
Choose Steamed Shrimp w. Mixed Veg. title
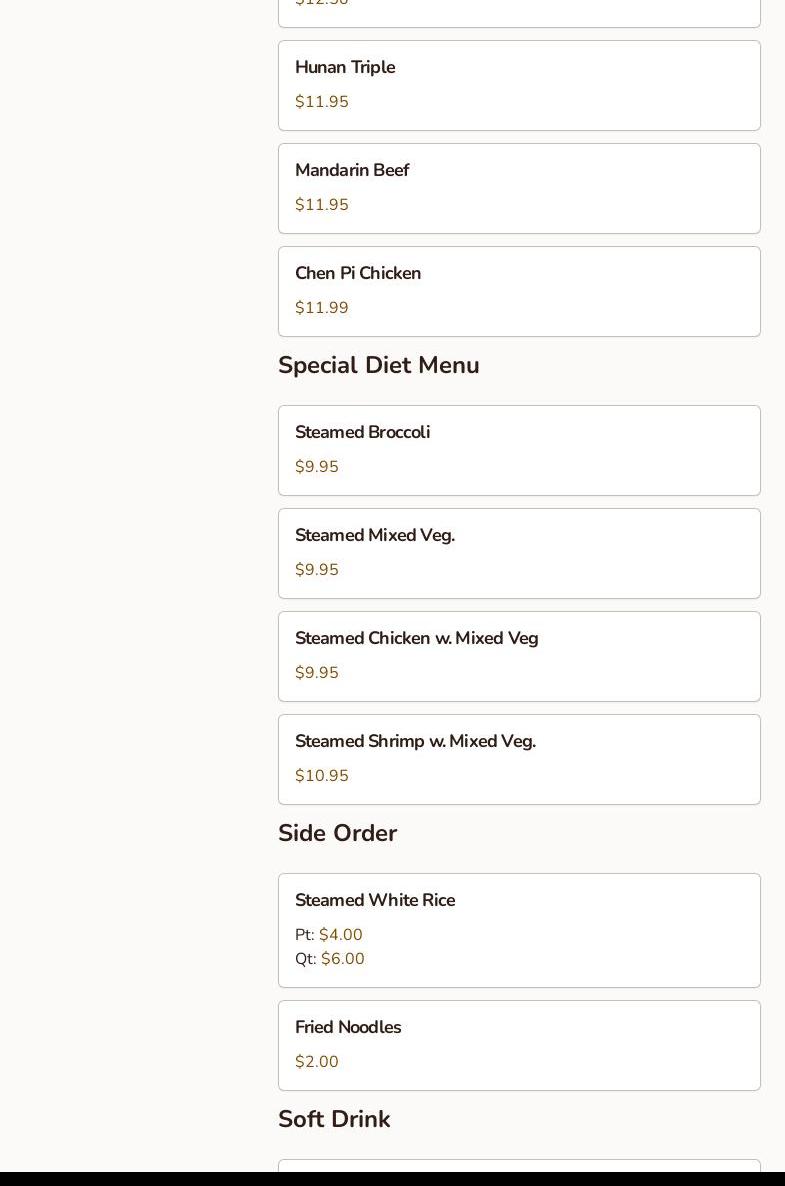click(415, 742)
